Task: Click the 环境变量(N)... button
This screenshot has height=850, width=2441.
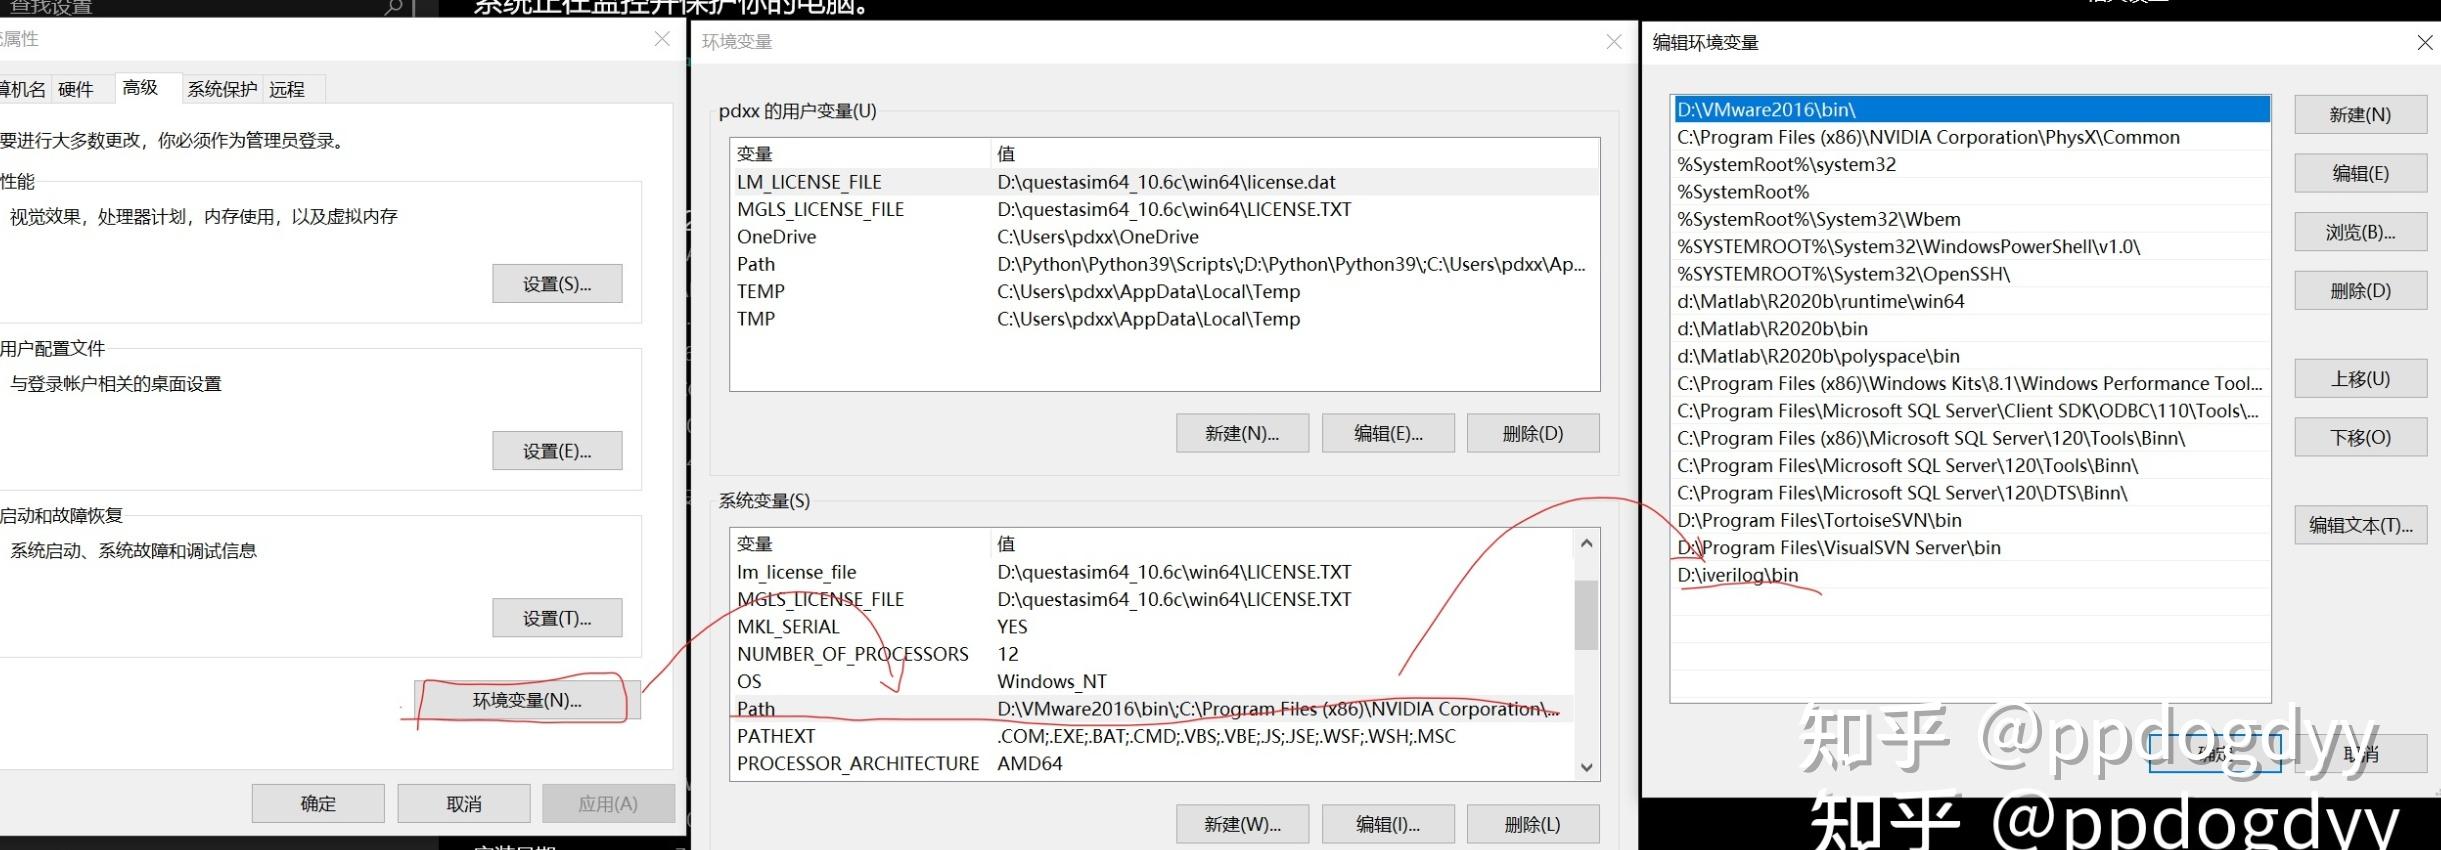Action: (527, 700)
